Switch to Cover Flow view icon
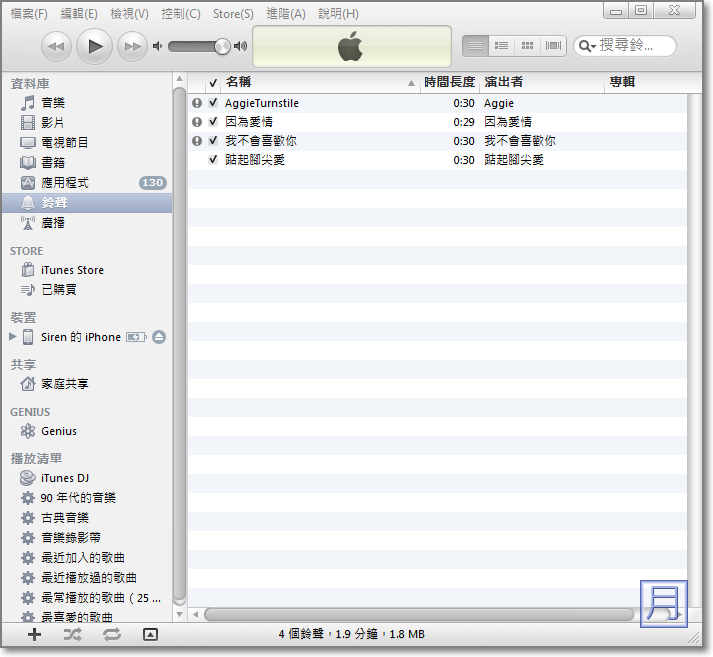Viewport: 713px width, 657px height. tap(553, 46)
